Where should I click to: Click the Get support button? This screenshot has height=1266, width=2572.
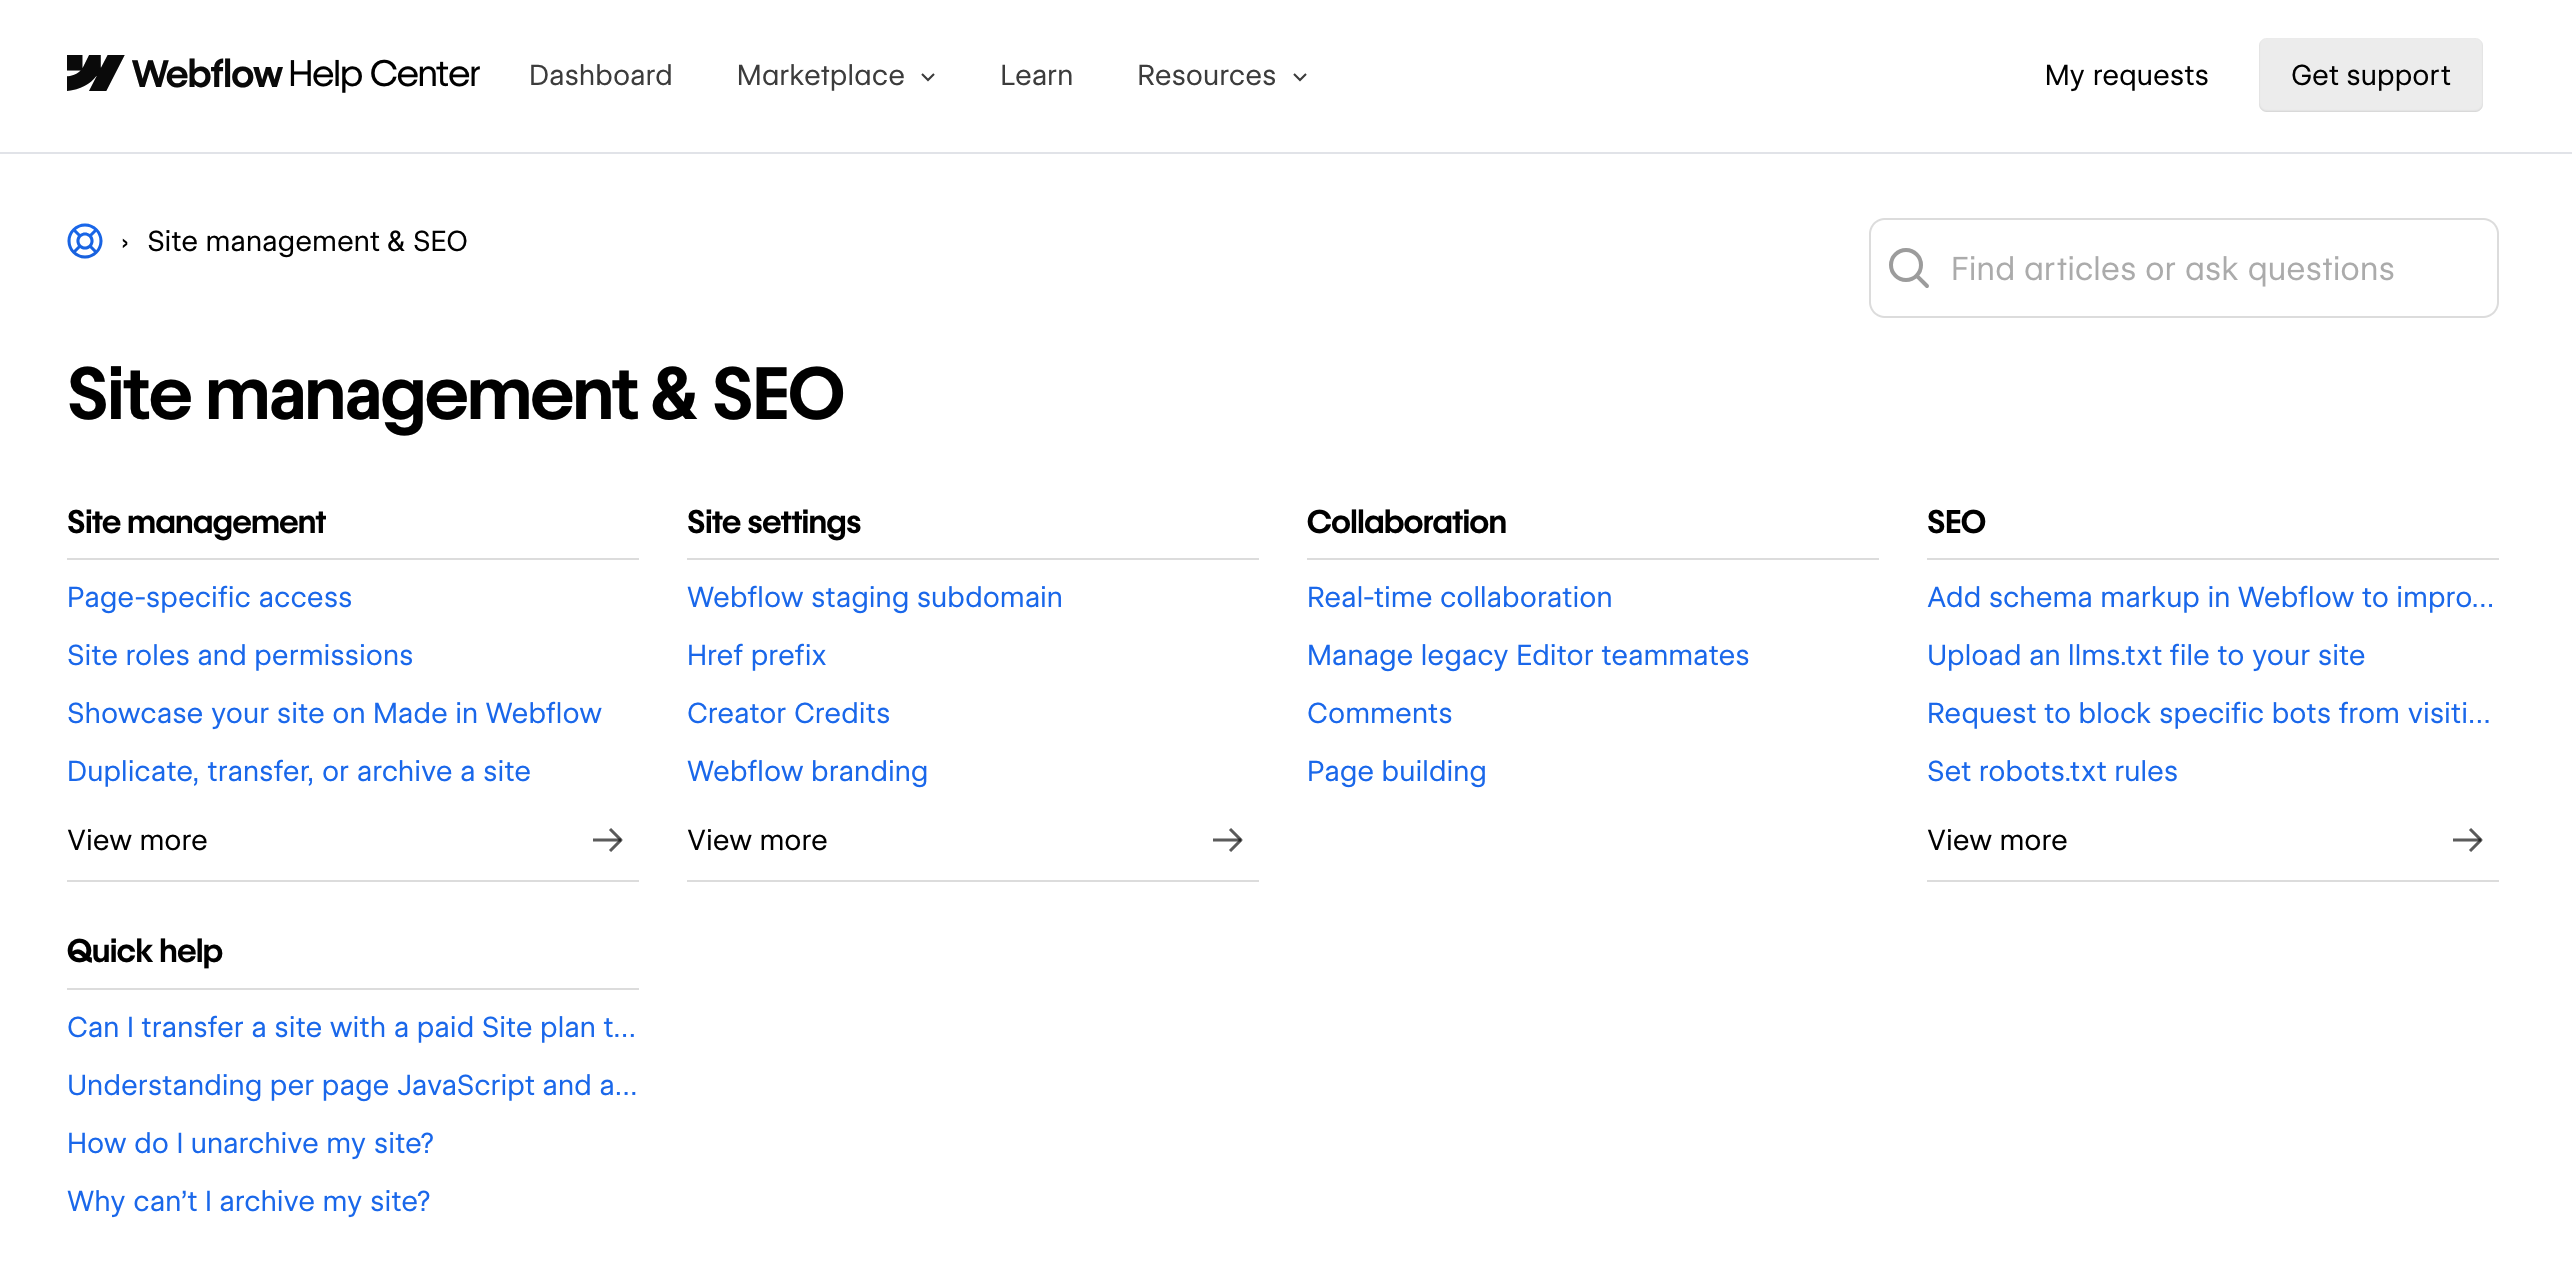[x=2370, y=75]
